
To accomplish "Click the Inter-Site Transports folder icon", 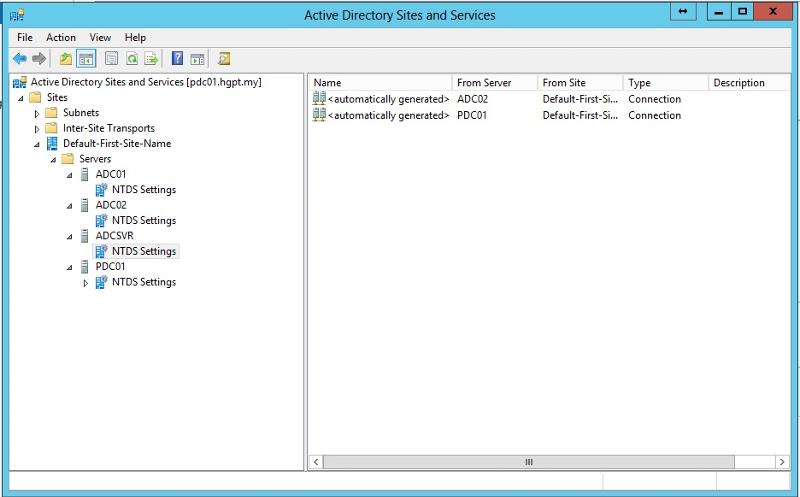I will [x=52, y=128].
